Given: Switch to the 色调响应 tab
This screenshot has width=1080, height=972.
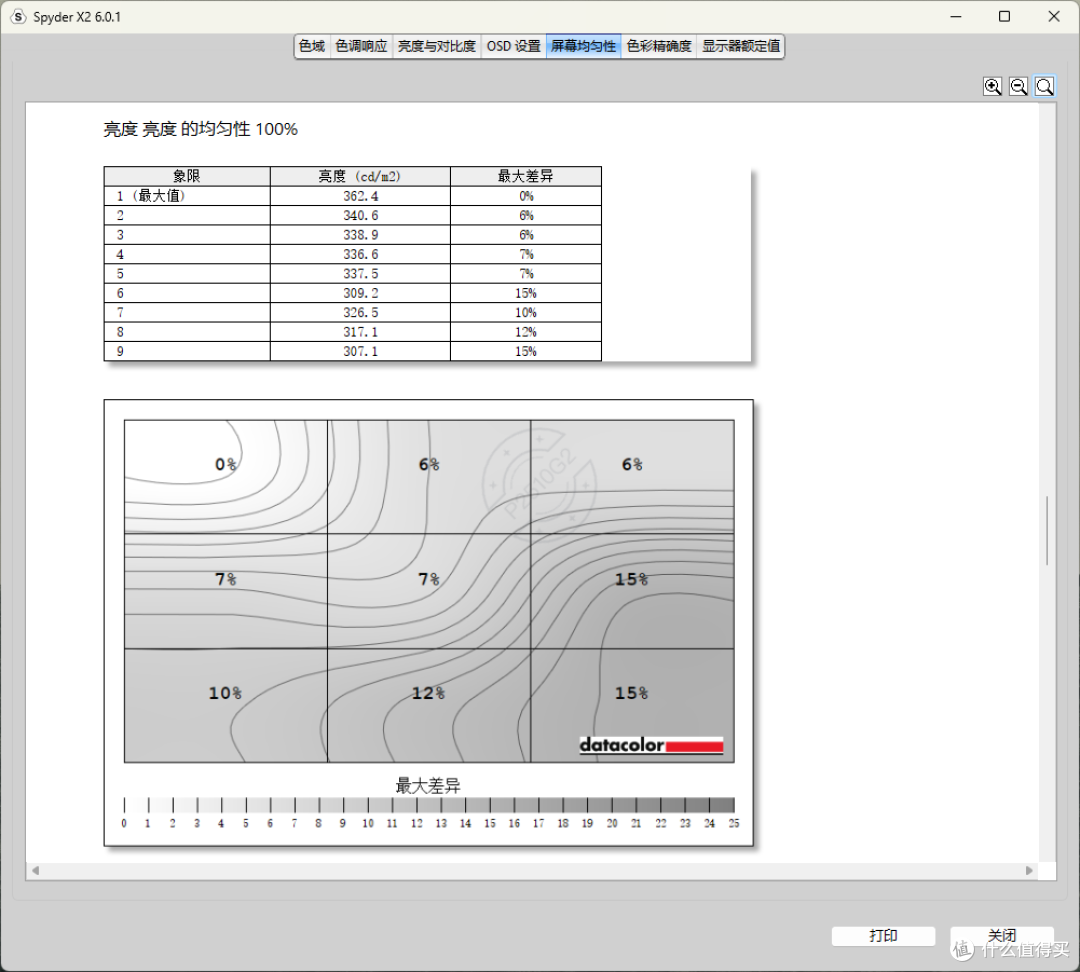Looking at the screenshot, I should point(362,46).
